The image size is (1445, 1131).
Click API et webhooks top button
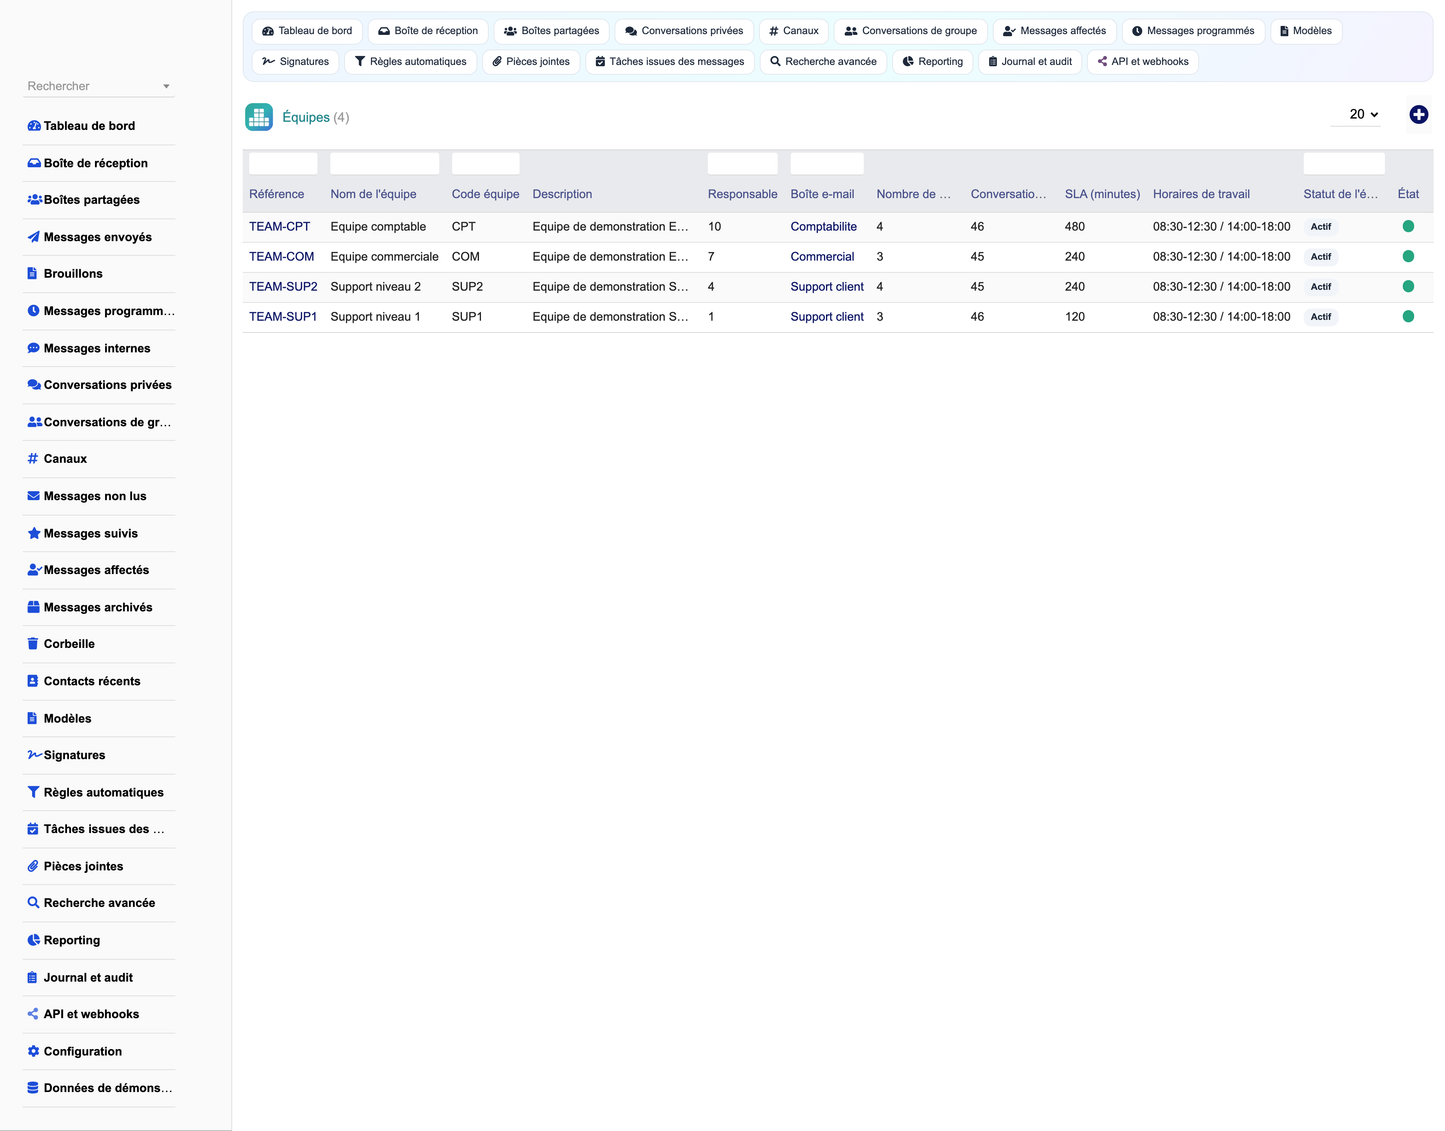1143,62
